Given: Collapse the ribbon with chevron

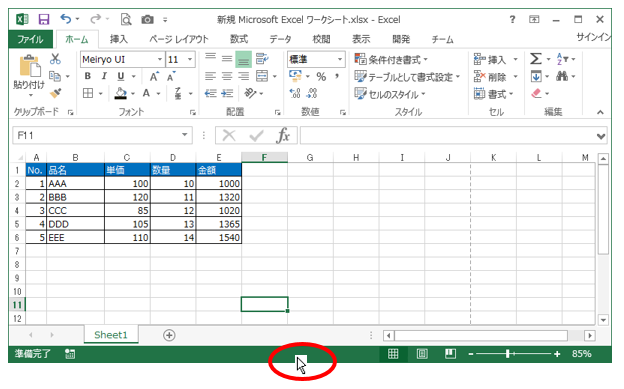Looking at the screenshot, I should (x=600, y=112).
